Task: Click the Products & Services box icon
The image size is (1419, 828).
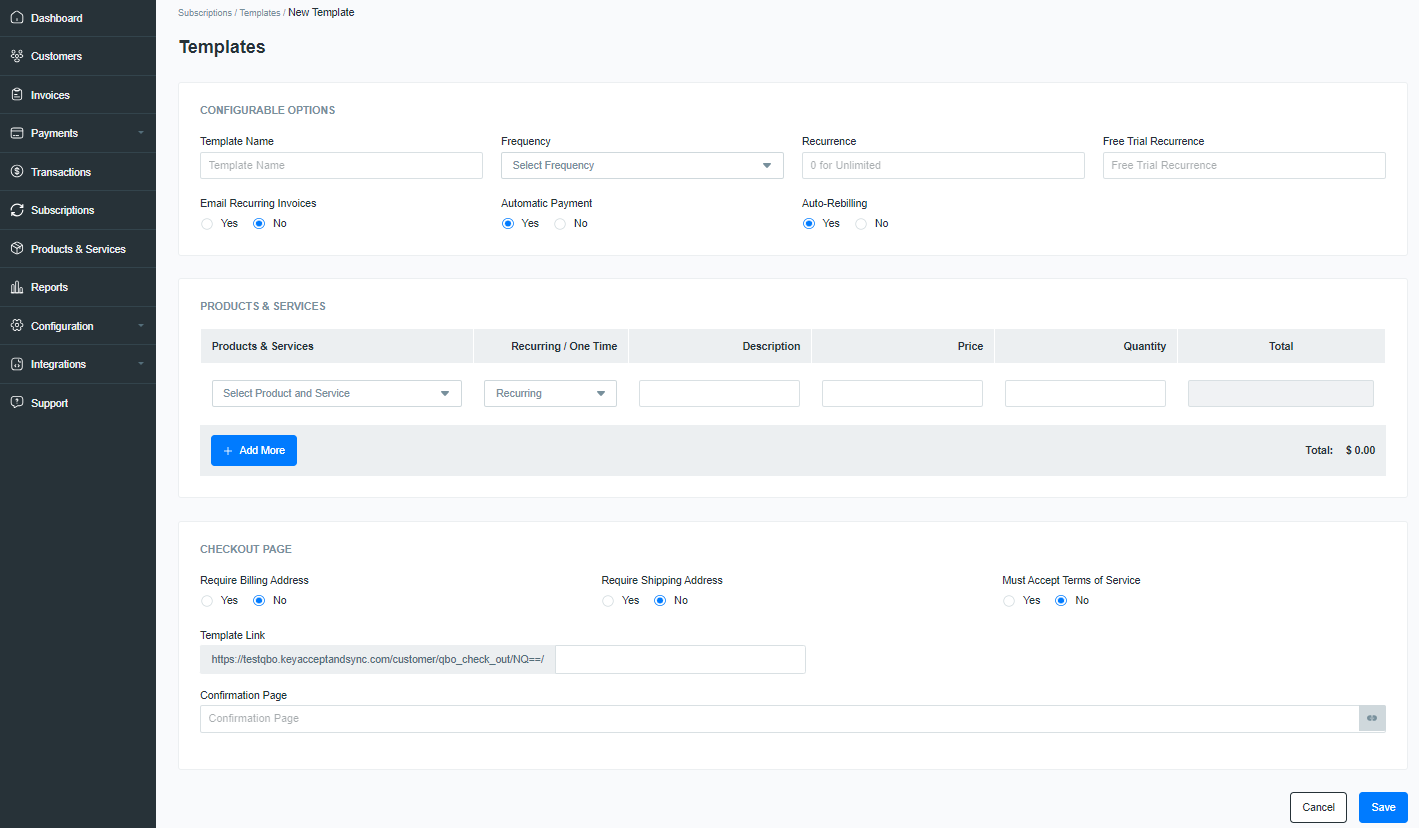Action: [x=17, y=249]
